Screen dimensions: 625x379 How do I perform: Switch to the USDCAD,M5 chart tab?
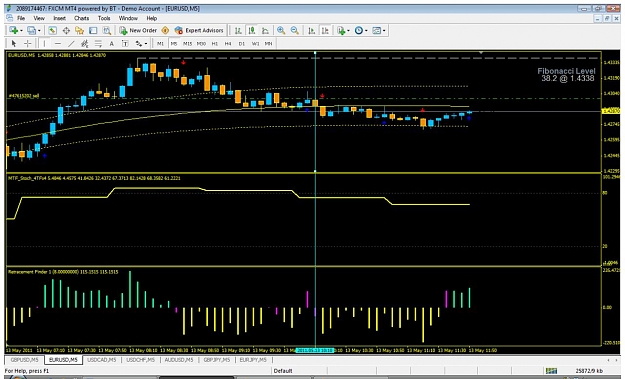click(102, 359)
